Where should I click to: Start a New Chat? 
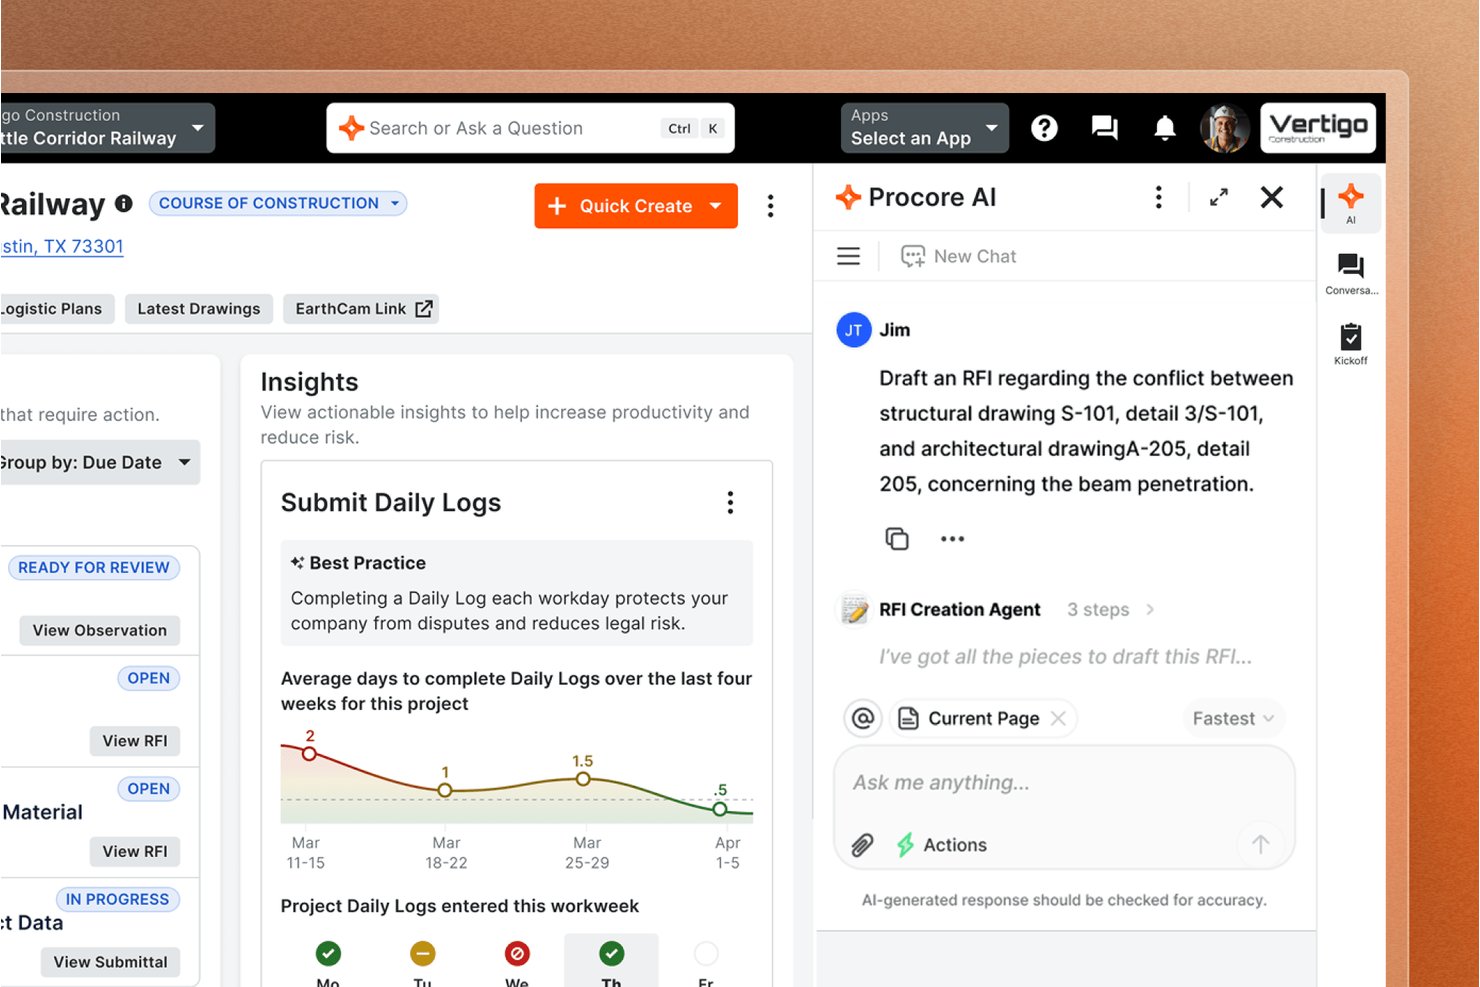[x=958, y=256]
